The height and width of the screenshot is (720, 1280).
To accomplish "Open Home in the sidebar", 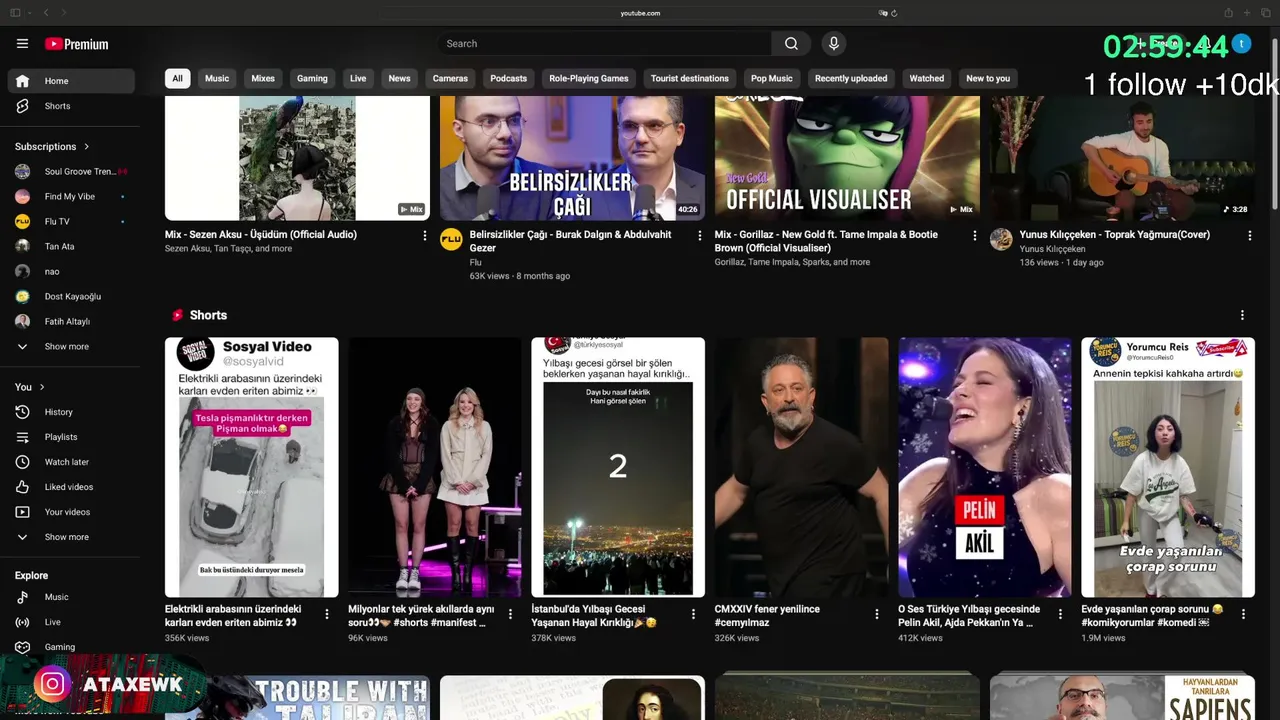I will (70, 81).
